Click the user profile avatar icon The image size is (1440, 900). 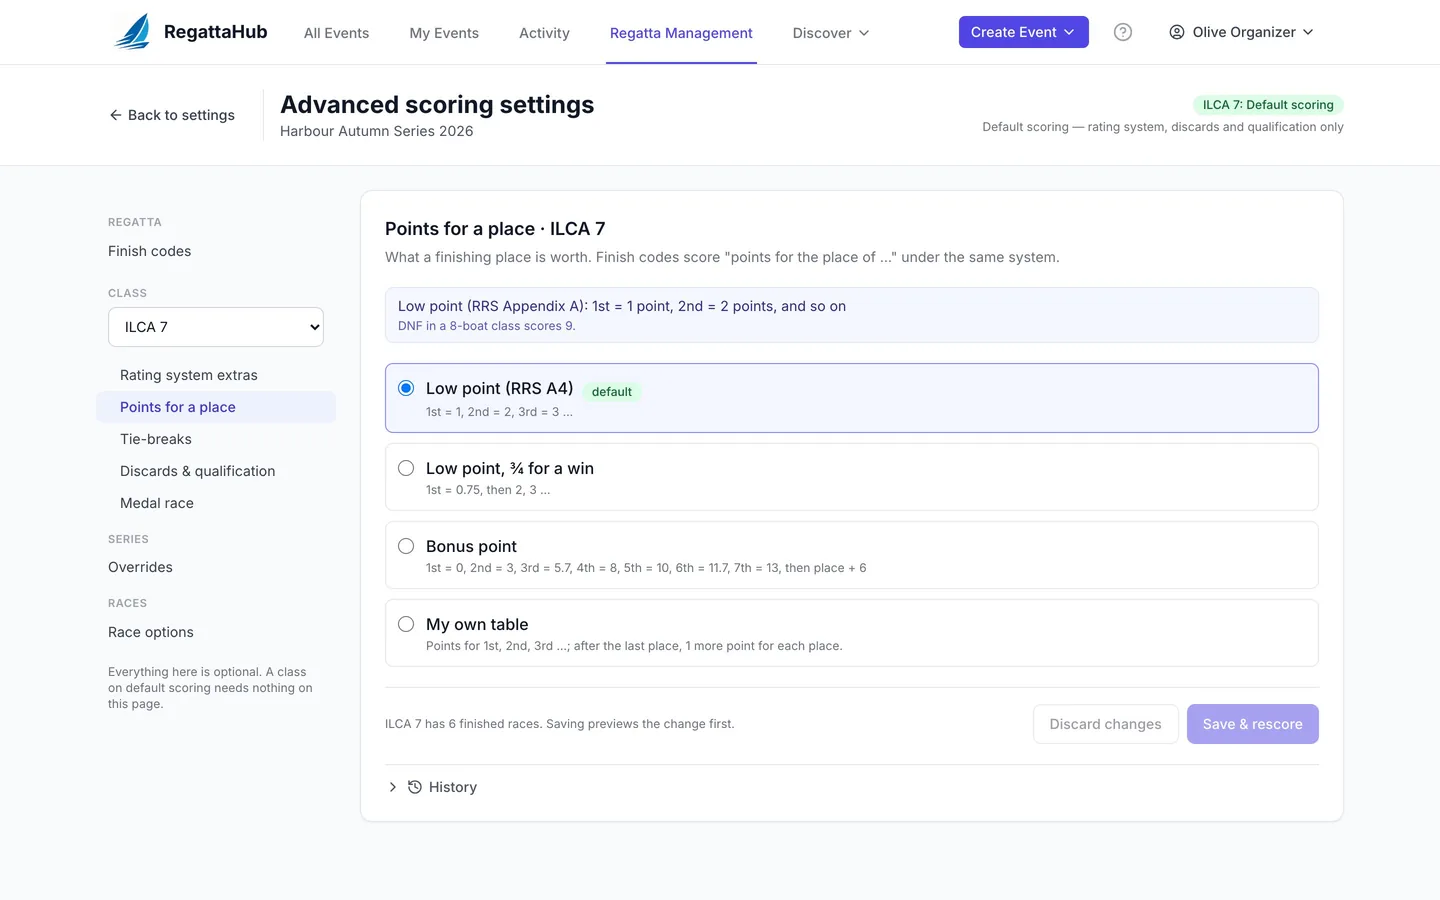[x=1177, y=32]
